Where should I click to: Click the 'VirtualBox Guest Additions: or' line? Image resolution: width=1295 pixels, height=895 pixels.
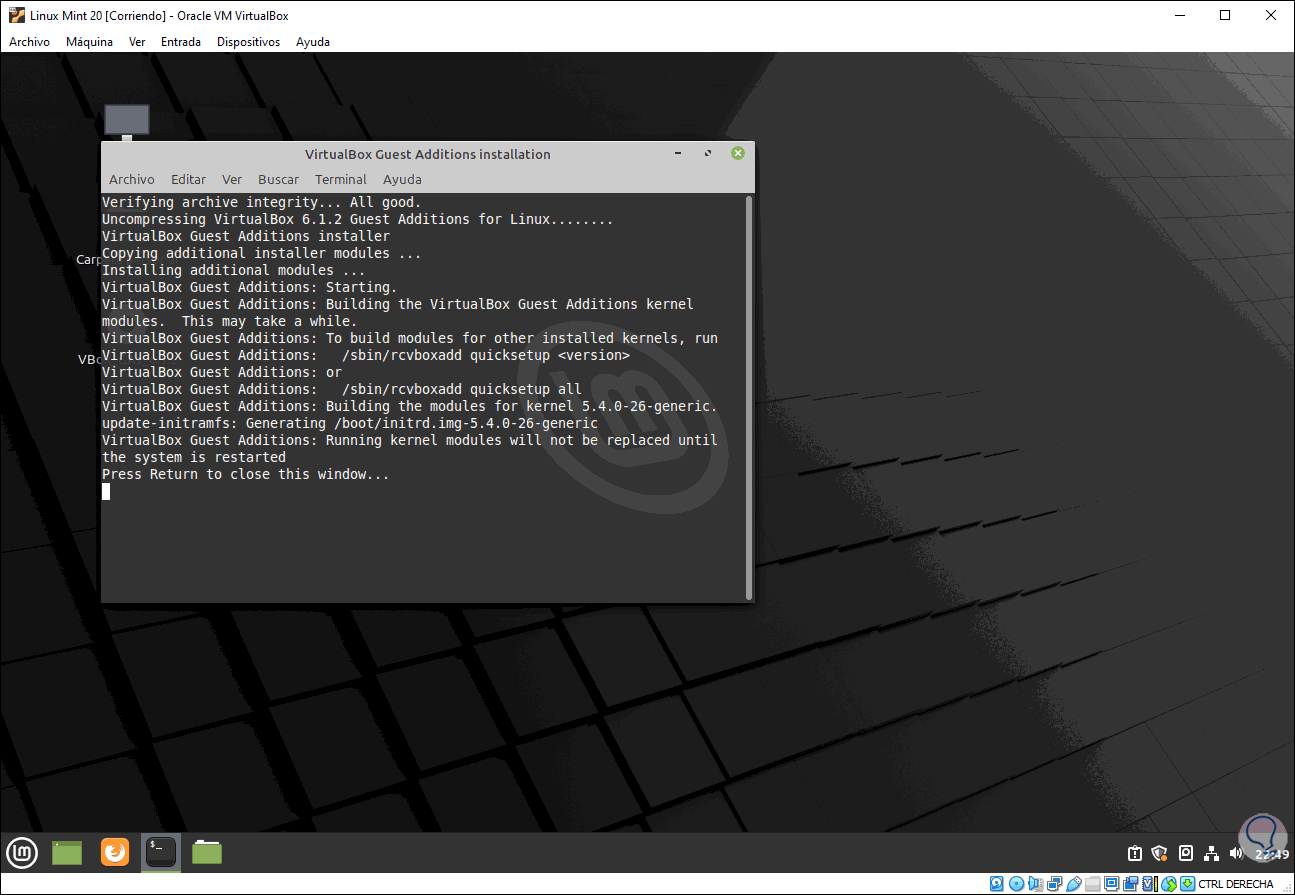point(222,372)
